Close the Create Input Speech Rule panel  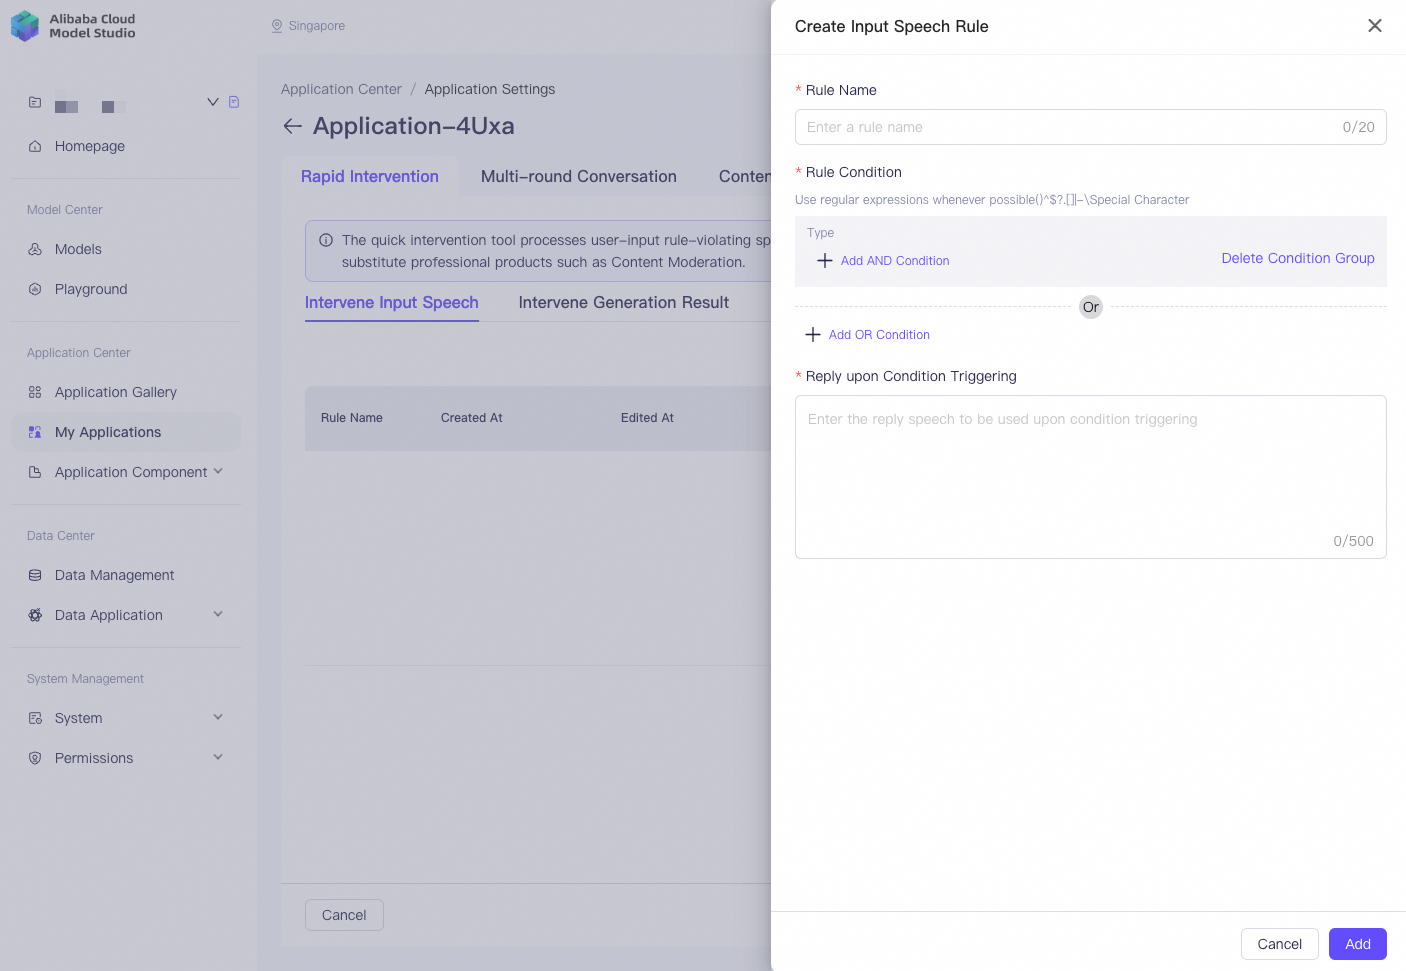click(x=1375, y=26)
